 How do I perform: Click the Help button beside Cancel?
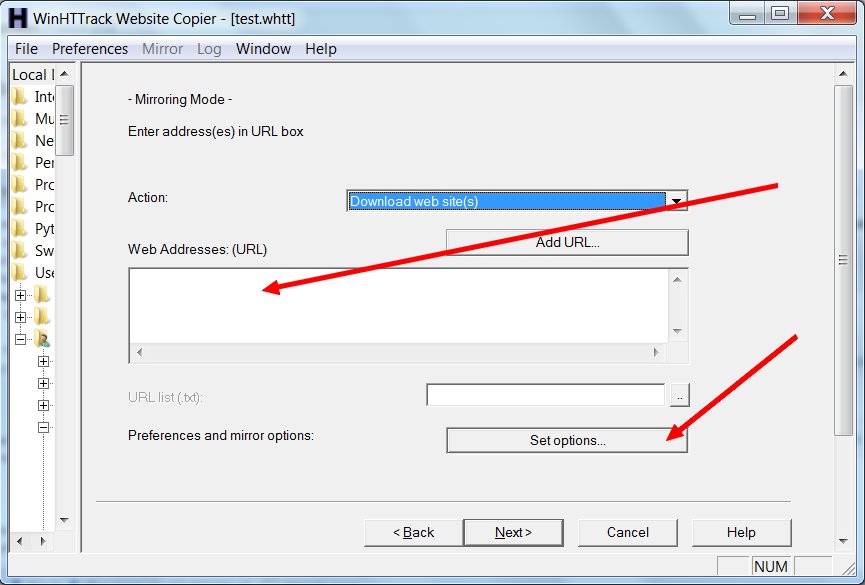[741, 532]
